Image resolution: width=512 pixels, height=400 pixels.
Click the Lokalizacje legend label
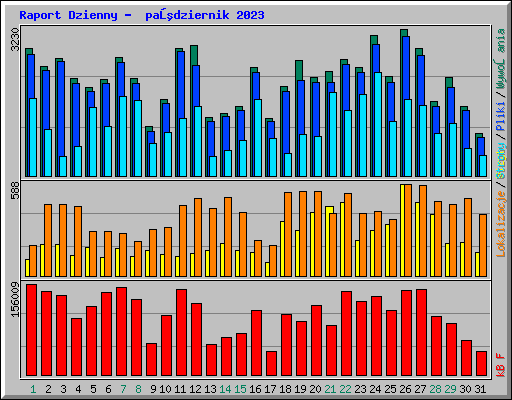500,223
